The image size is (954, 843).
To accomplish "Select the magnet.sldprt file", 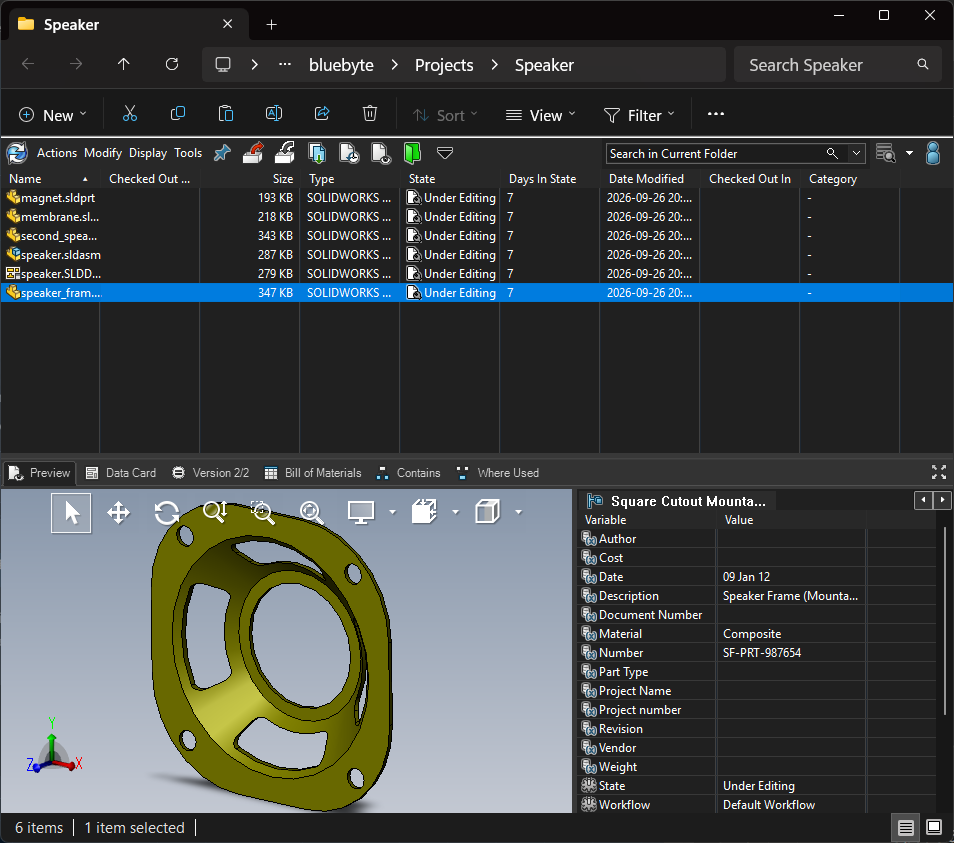I will pyautogui.click(x=58, y=198).
